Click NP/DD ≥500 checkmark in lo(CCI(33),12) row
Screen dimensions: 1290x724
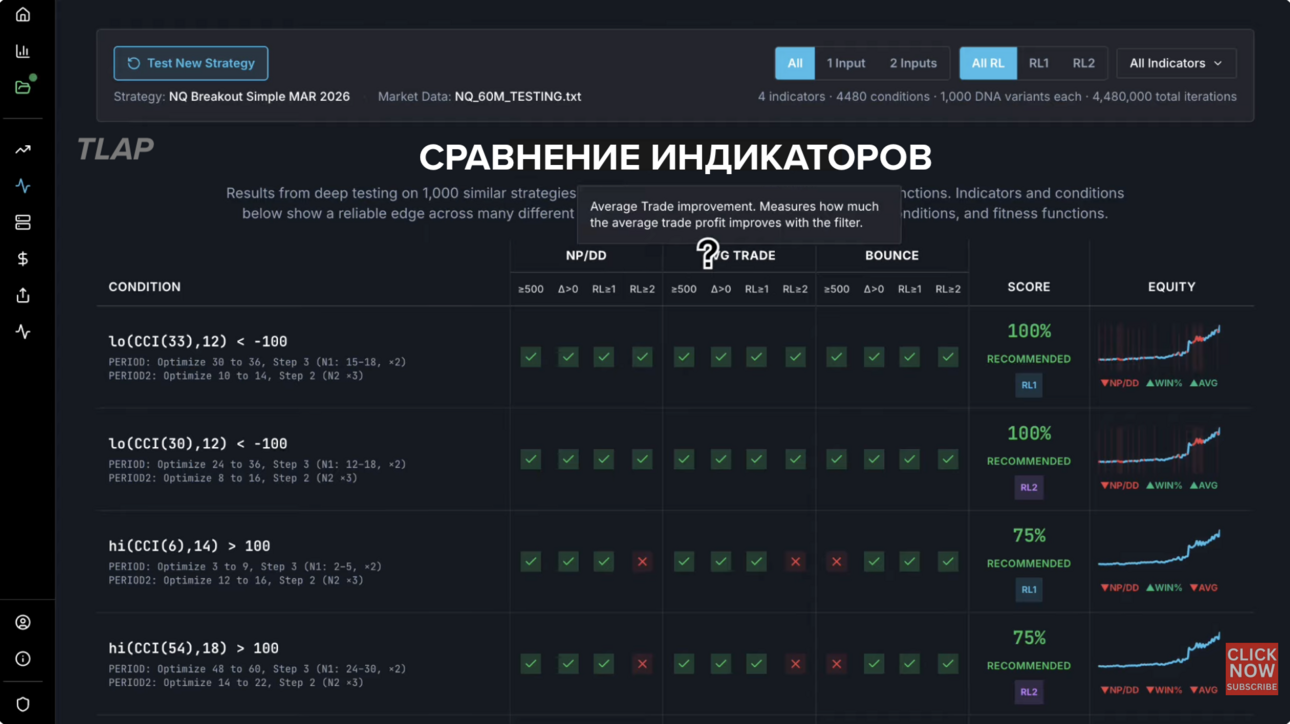point(531,357)
